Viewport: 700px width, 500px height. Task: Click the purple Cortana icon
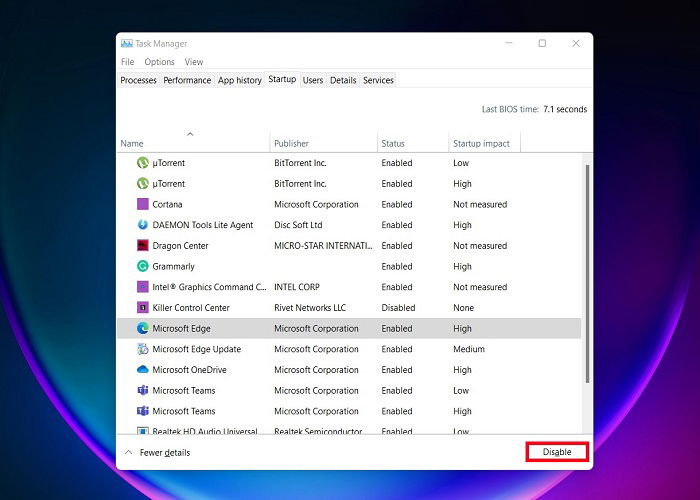142,204
